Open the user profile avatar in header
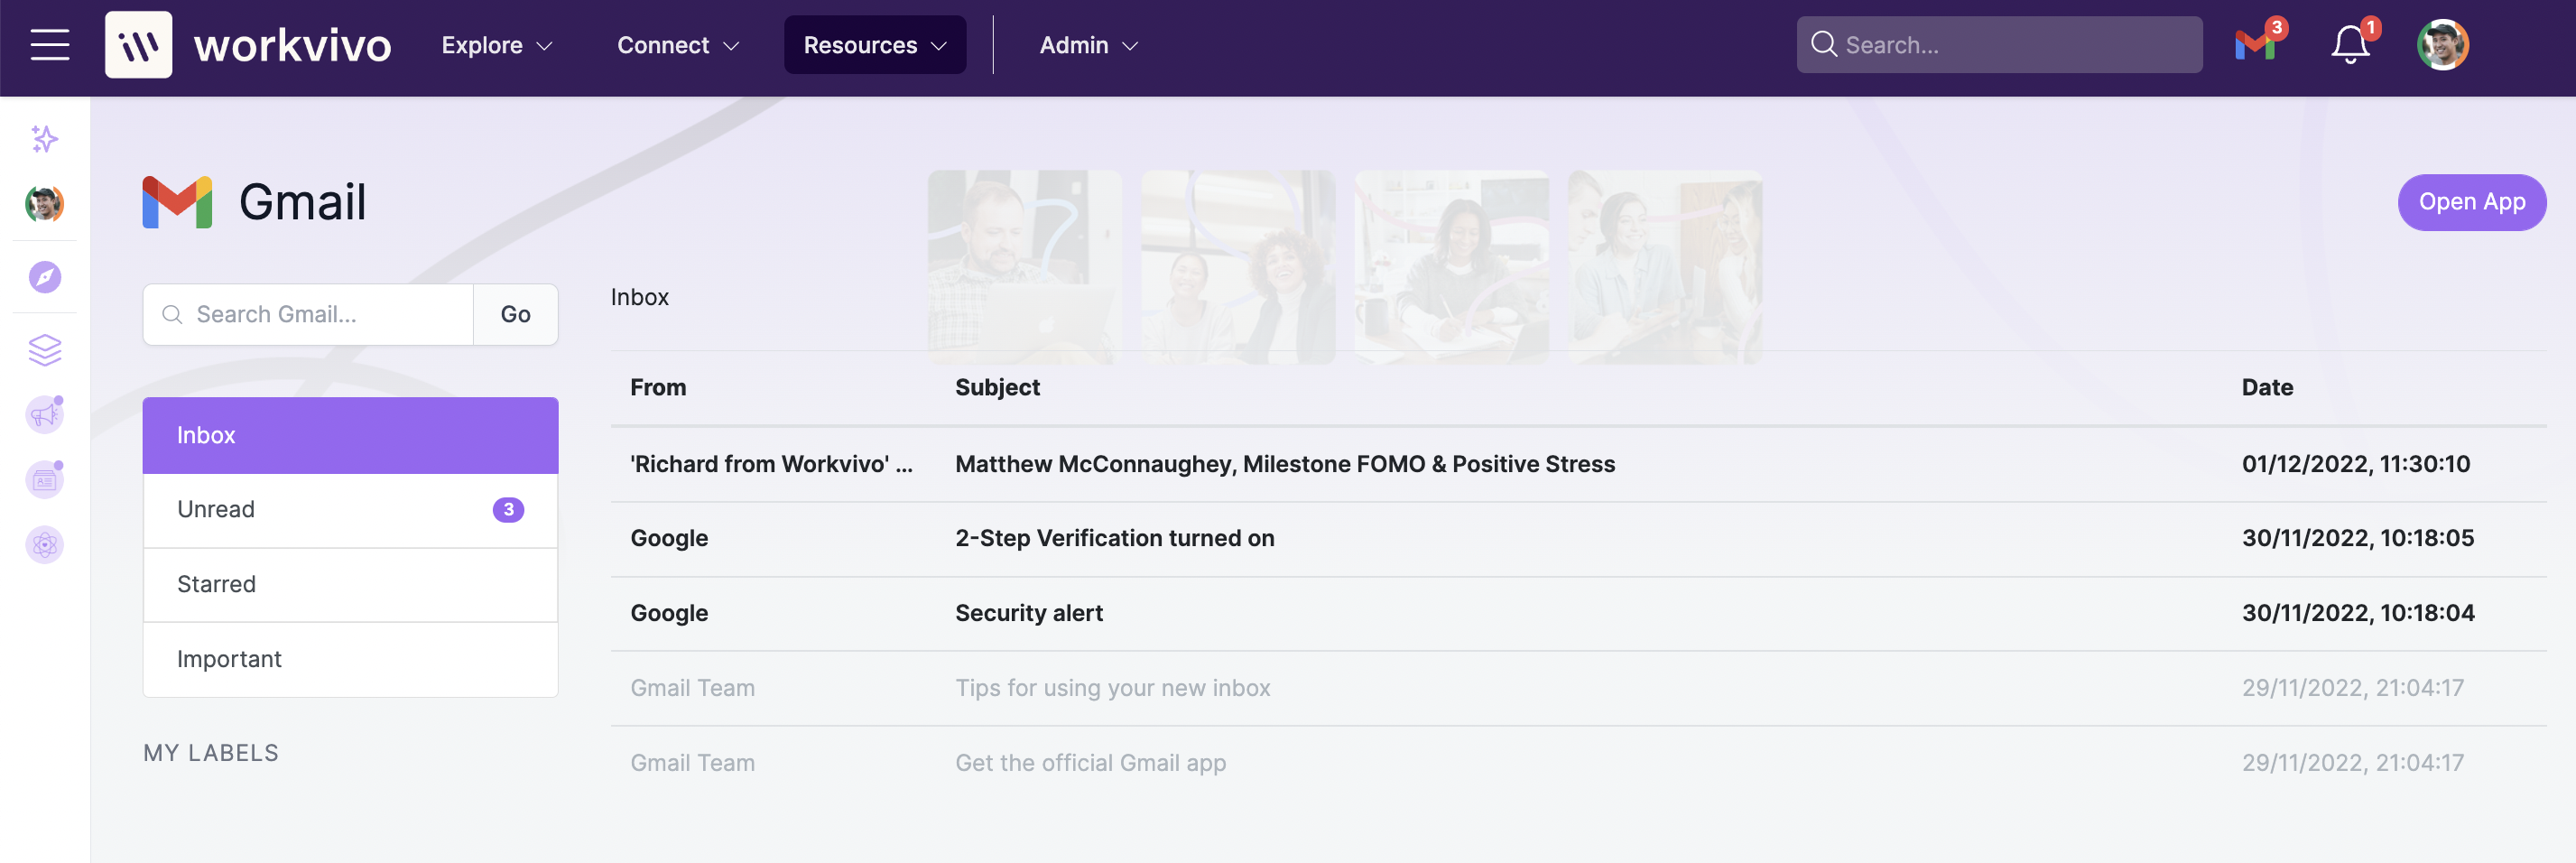Screen dimensions: 2576x863 pos(2442,45)
